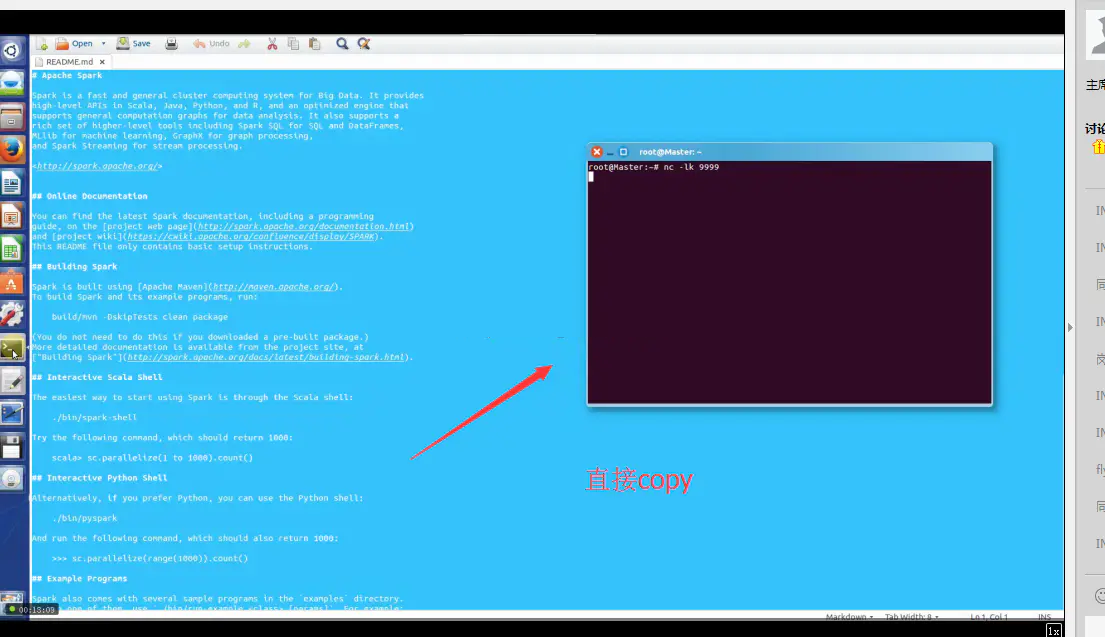Expand the Open recent files dropdown arrow
Viewport: 1105px width, 637px height.
pyautogui.click(x=104, y=44)
